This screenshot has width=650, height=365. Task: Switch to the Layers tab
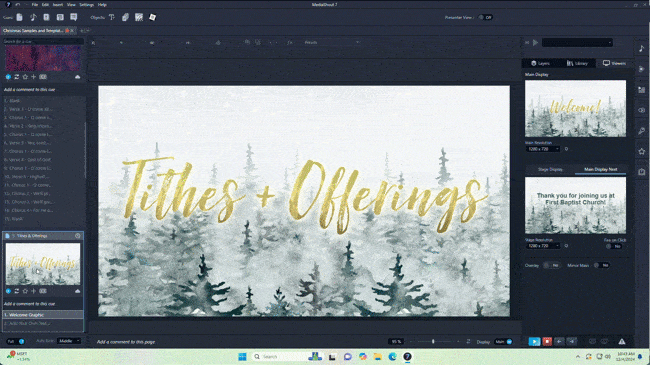click(x=541, y=63)
